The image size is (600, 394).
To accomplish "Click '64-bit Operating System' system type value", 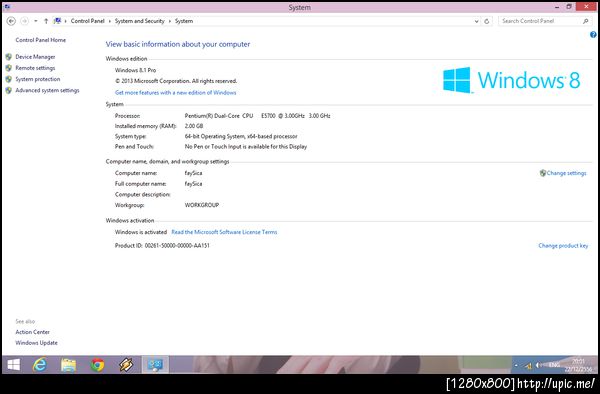I will click(241, 136).
